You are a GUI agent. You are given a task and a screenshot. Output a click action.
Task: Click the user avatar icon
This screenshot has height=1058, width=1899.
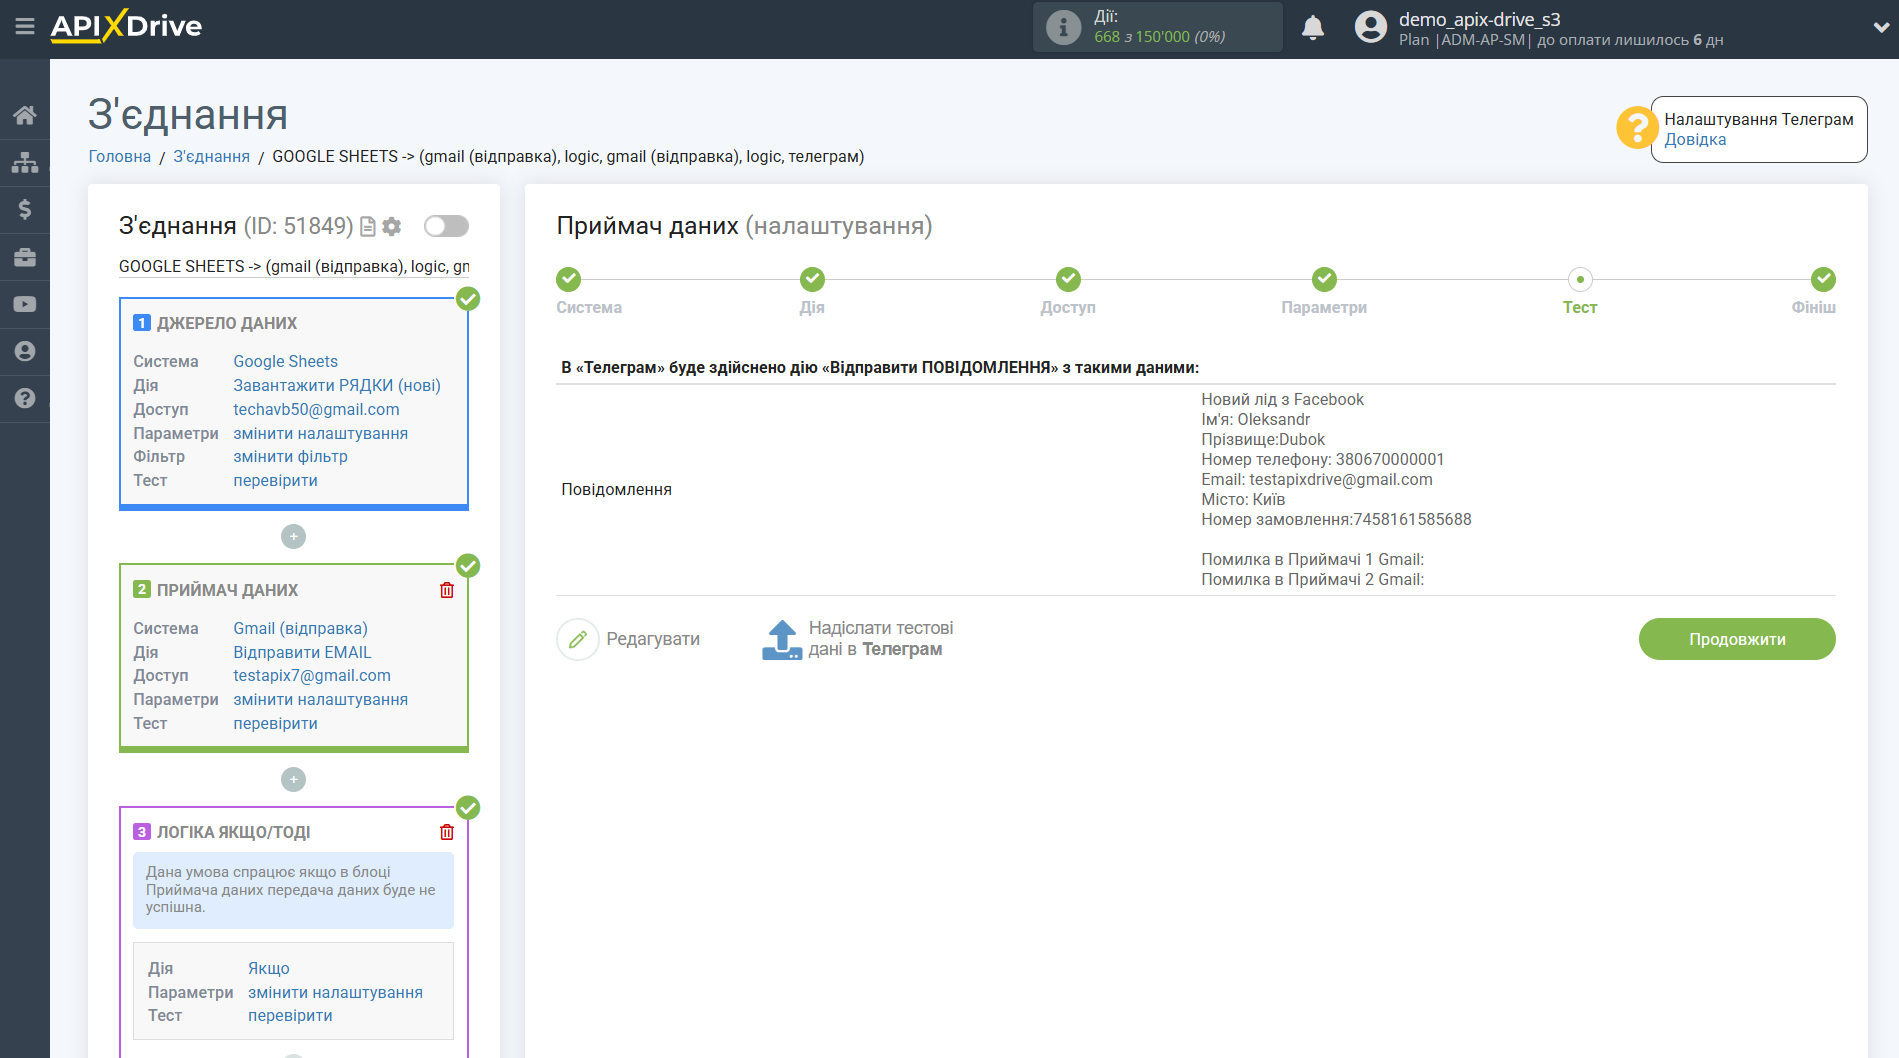click(1371, 27)
